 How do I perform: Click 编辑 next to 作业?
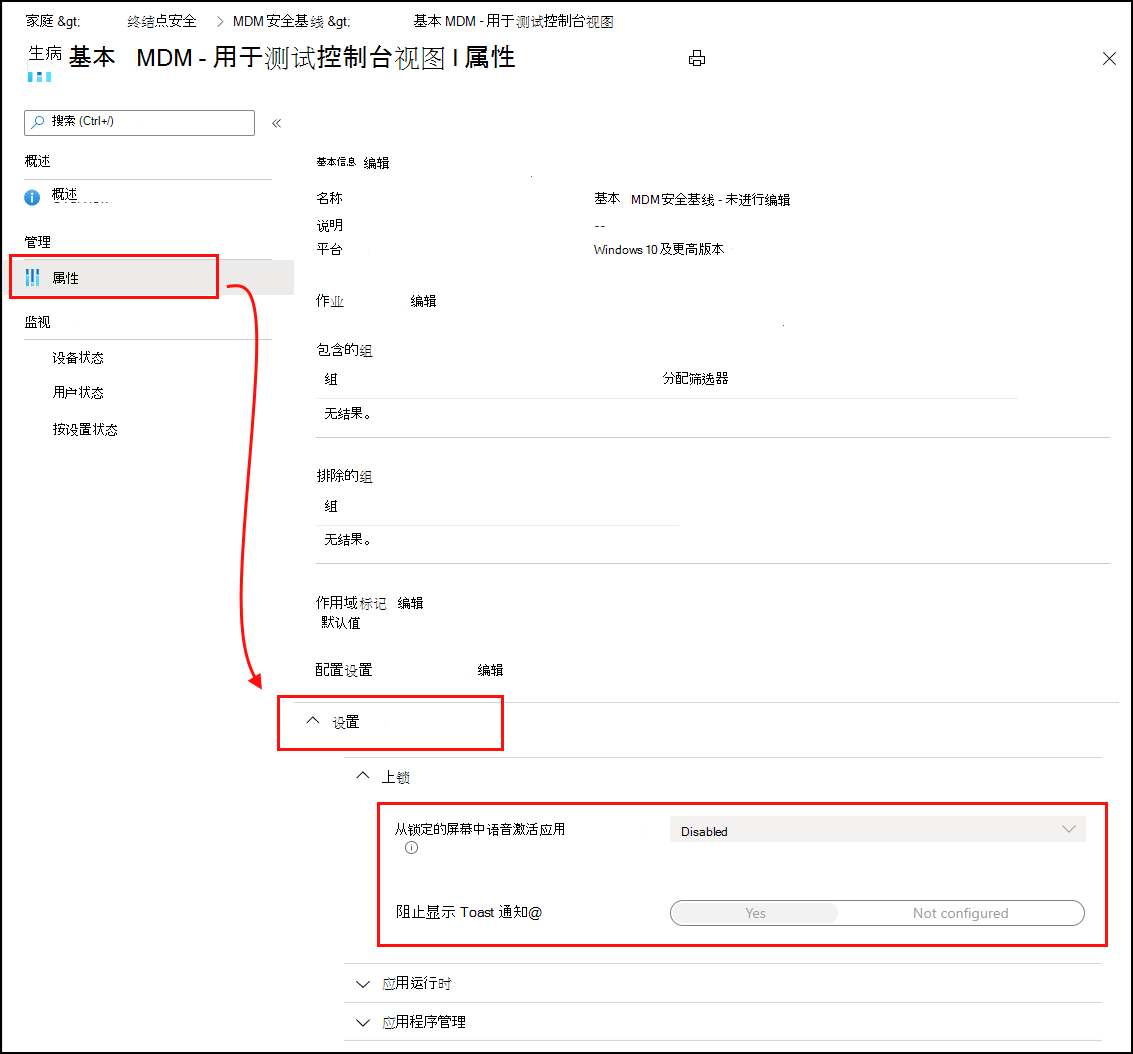[423, 301]
